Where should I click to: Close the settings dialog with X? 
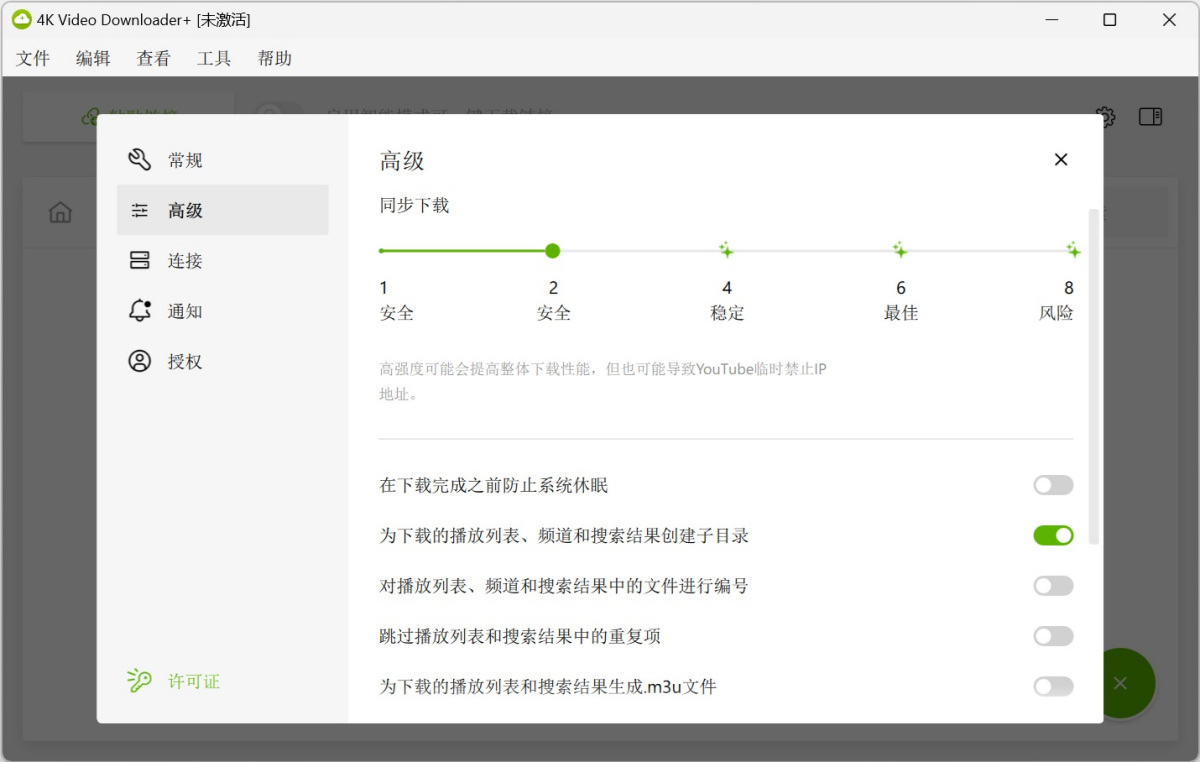pyautogui.click(x=1061, y=160)
